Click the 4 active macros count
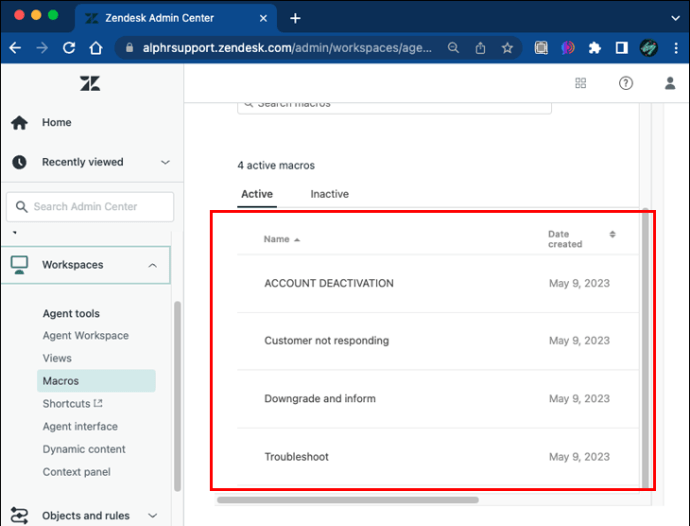 click(x=276, y=166)
